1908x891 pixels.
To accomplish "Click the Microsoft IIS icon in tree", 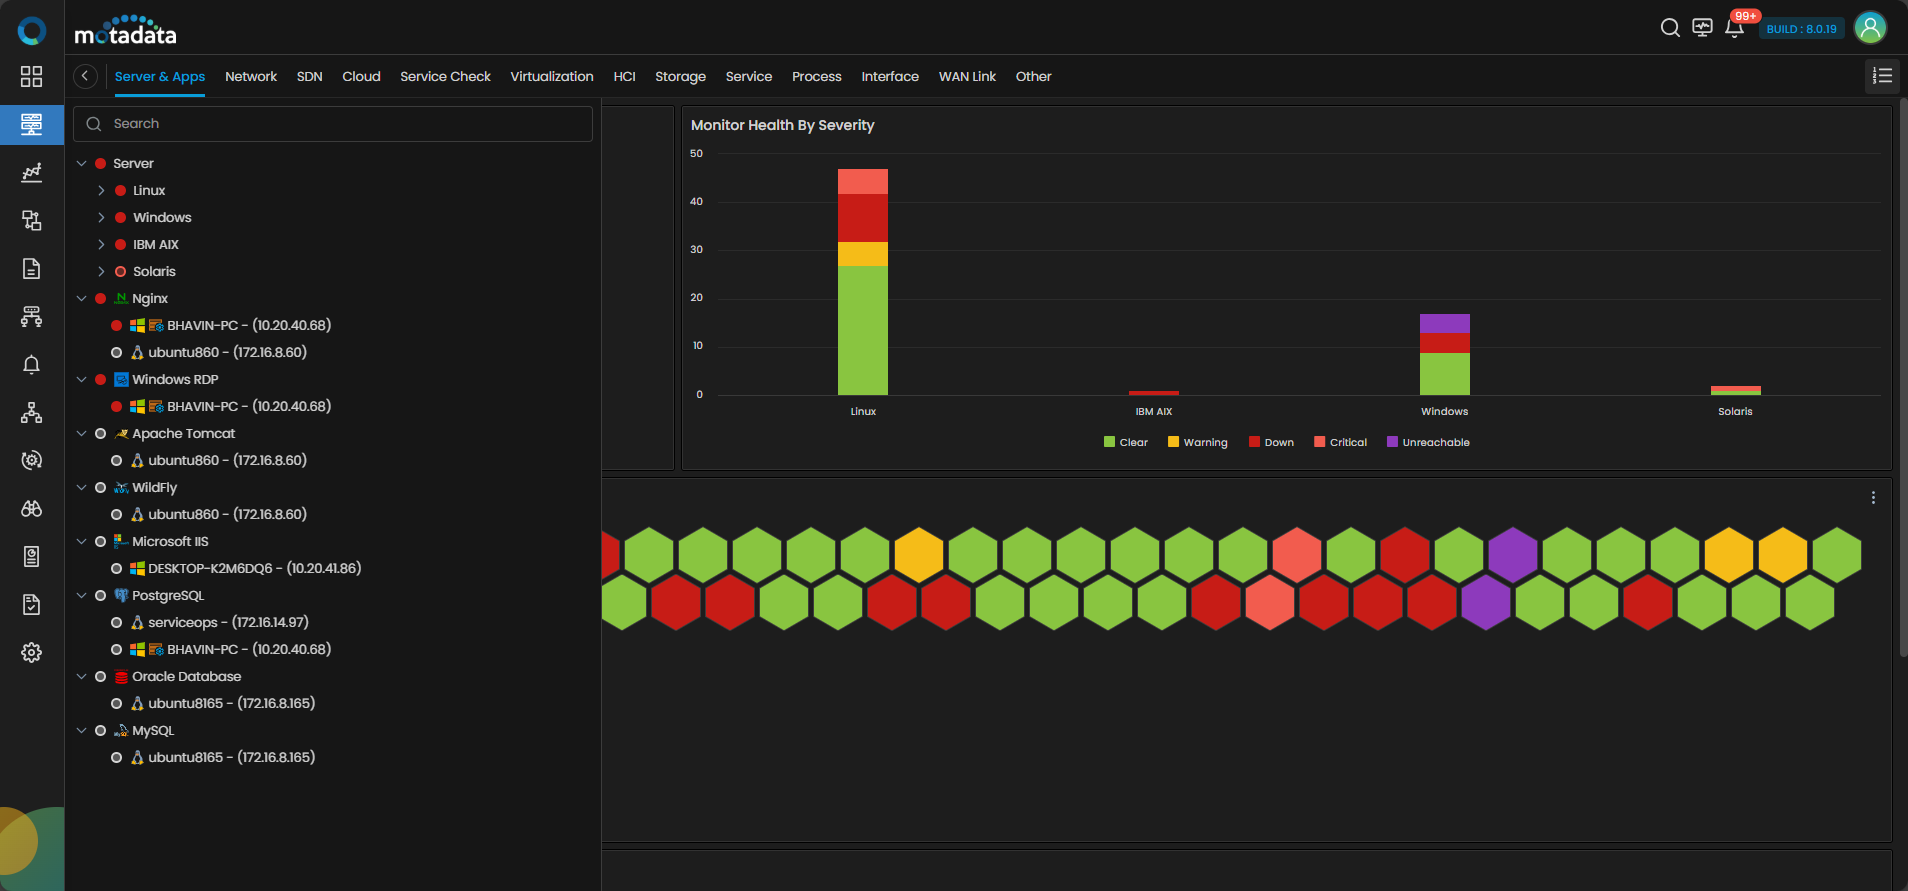I will [121, 541].
